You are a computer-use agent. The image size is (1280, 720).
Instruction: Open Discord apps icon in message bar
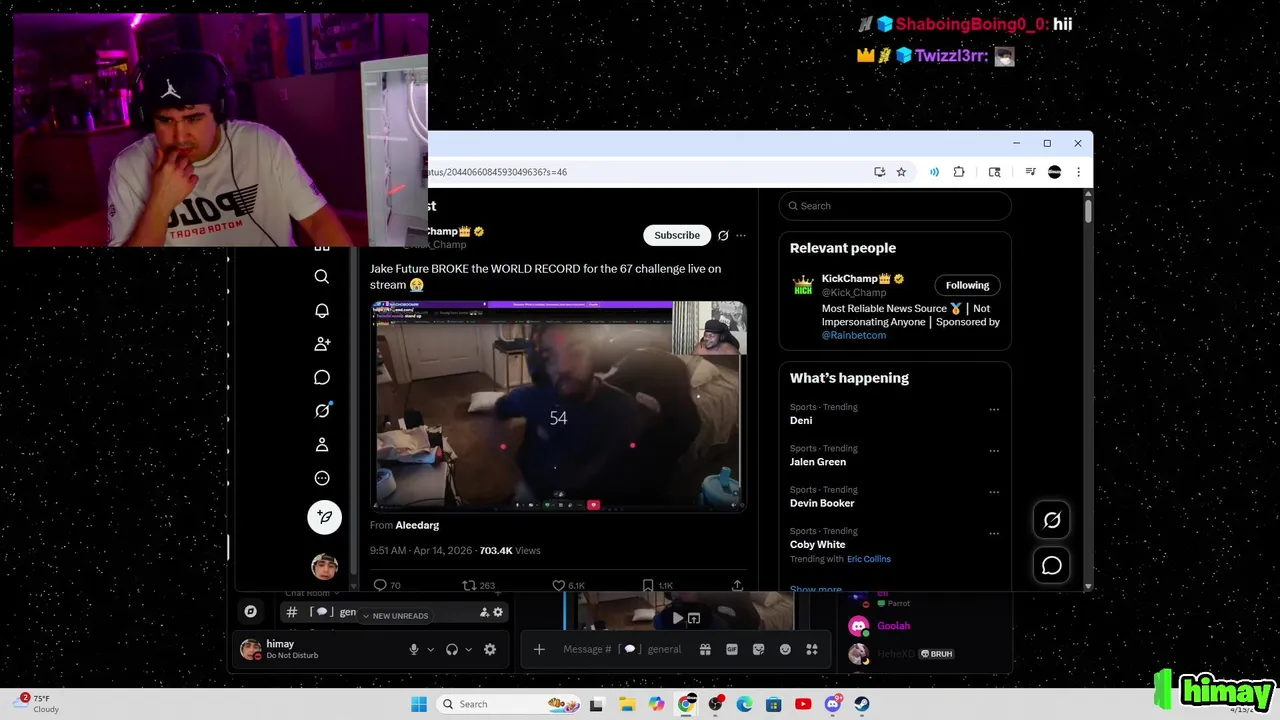(x=812, y=649)
